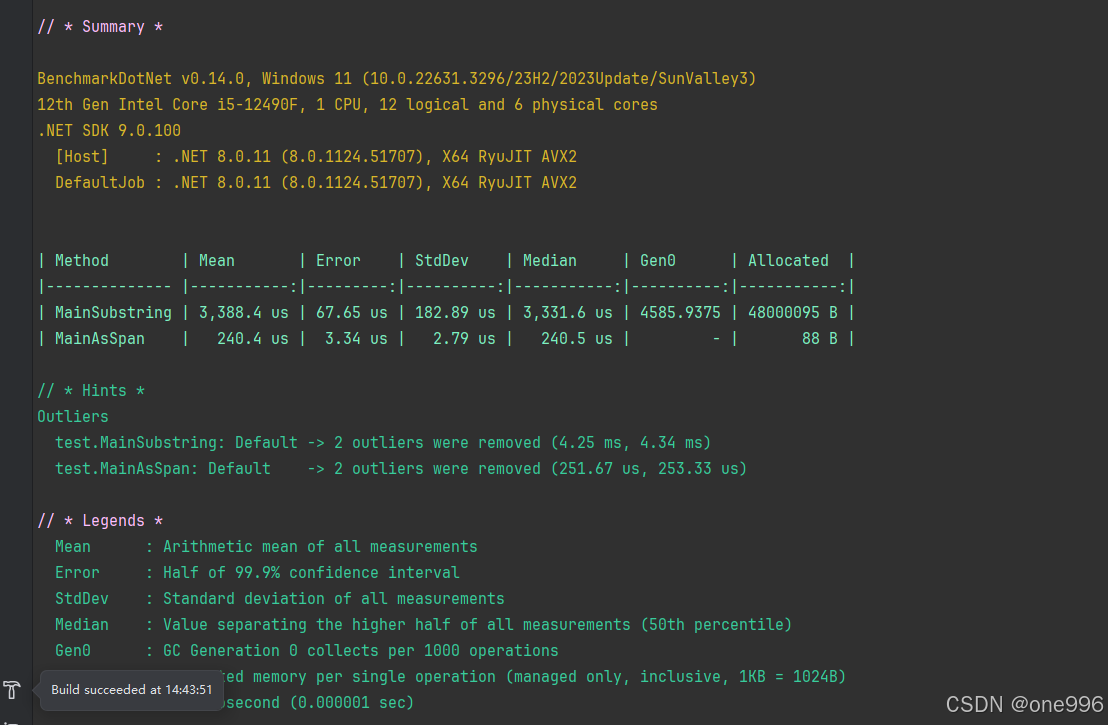Click the Method column header
1108x725 pixels.
click(x=81, y=260)
